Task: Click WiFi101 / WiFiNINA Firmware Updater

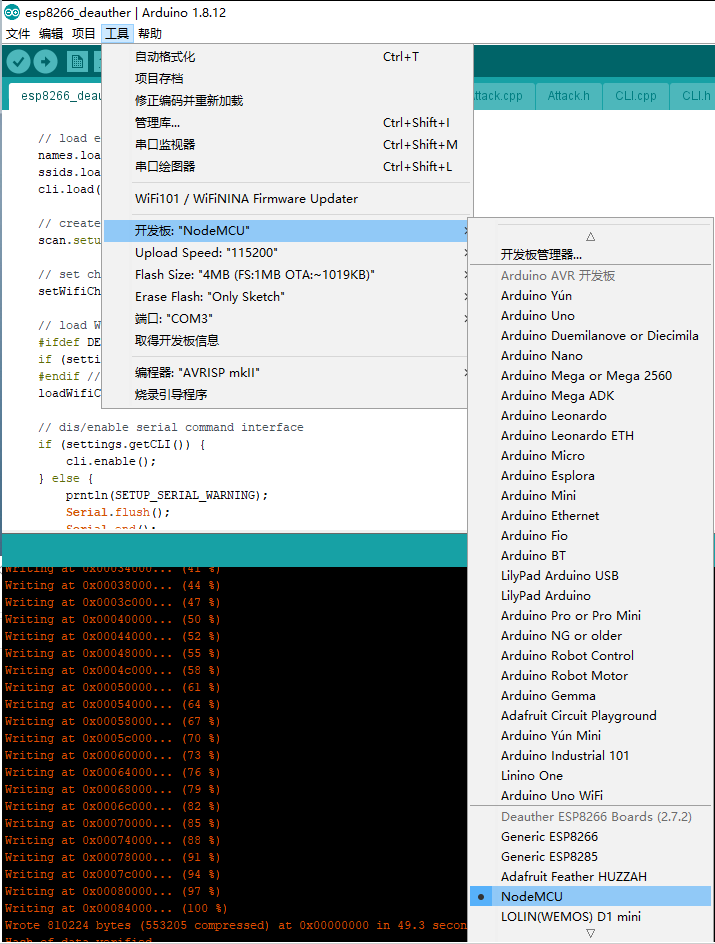Action: [246, 198]
